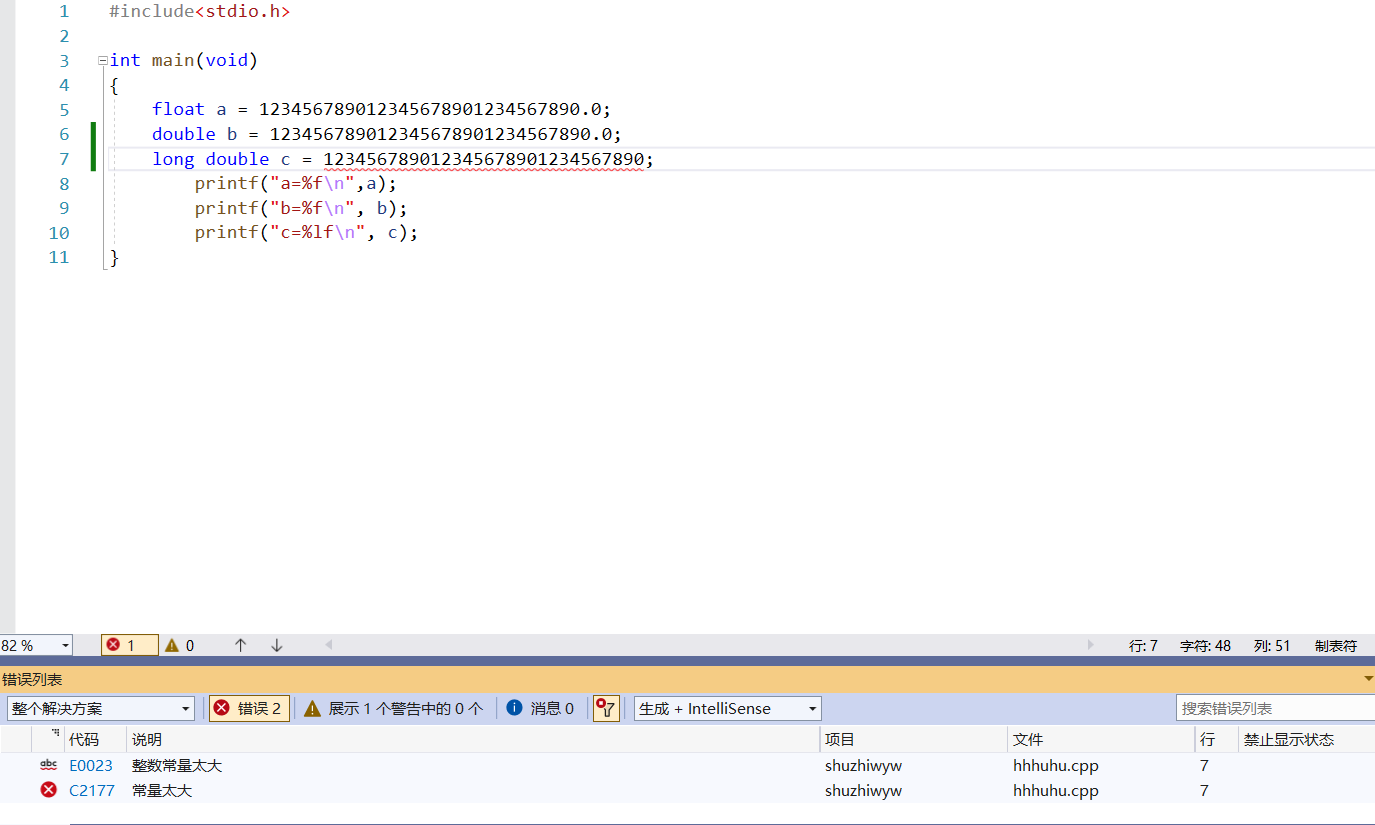Screen dimensions: 1375x825
Task: Click the 列: 51 column status indicator
Action: click(x=1272, y=646)
